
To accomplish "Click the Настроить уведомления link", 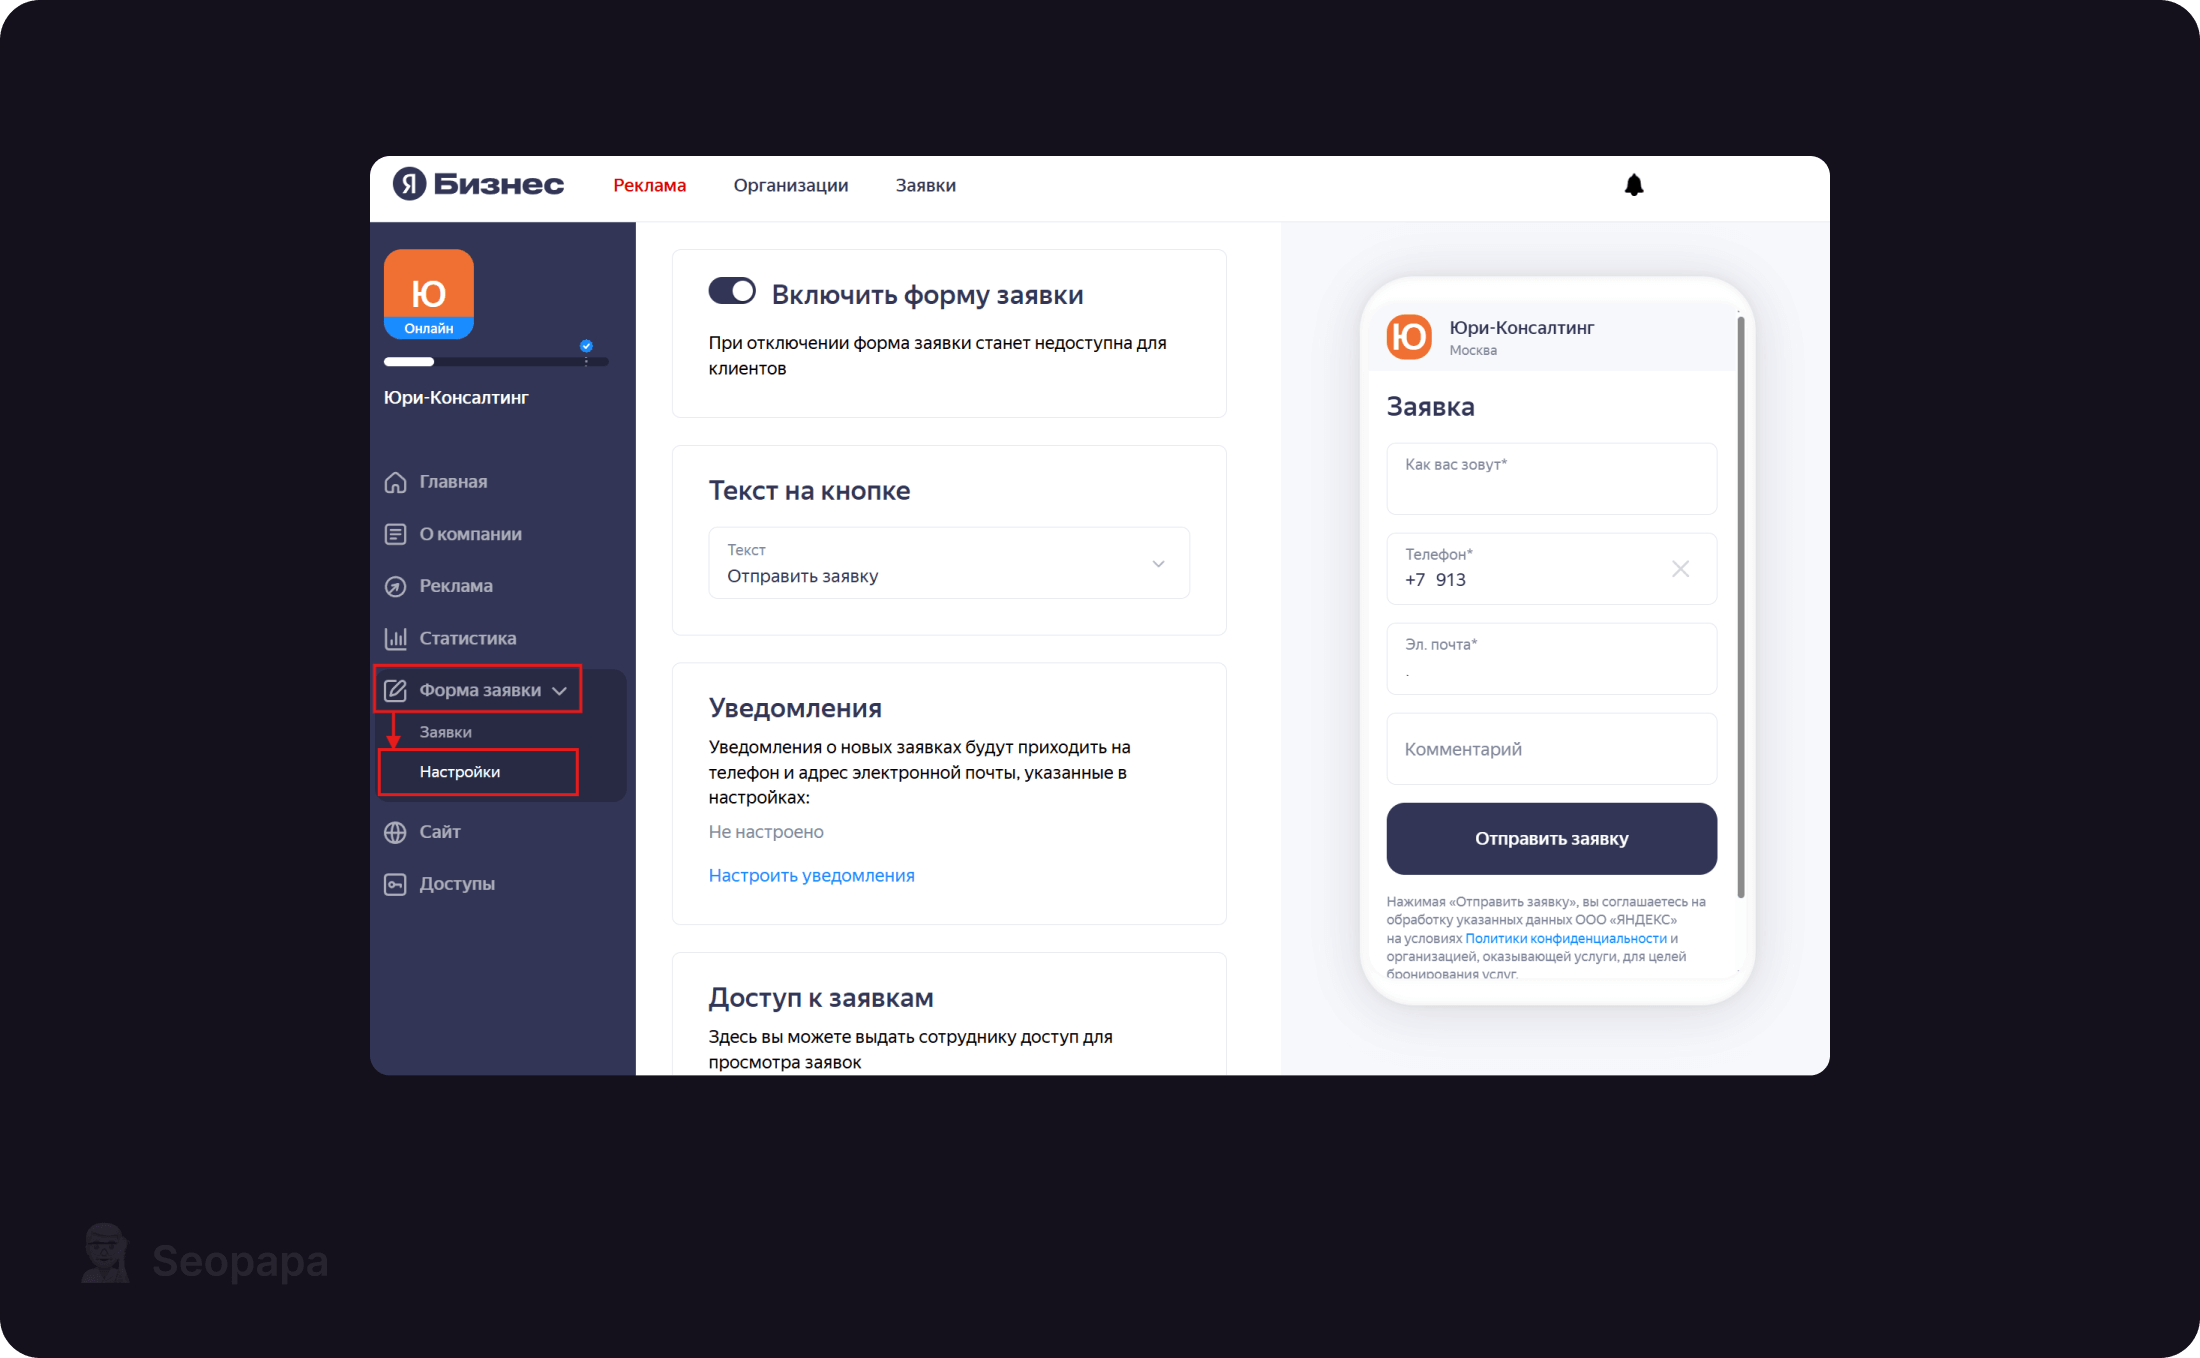I will click(x=811, y=876).
